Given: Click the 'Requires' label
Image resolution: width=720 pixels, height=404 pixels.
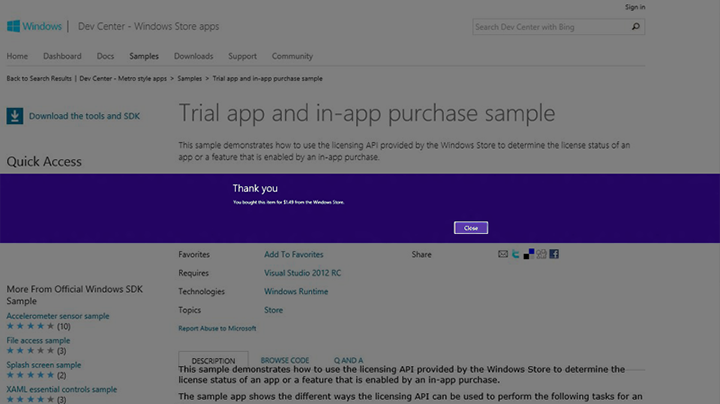Looking at the screenshot, I should click(x=193, y=273).
